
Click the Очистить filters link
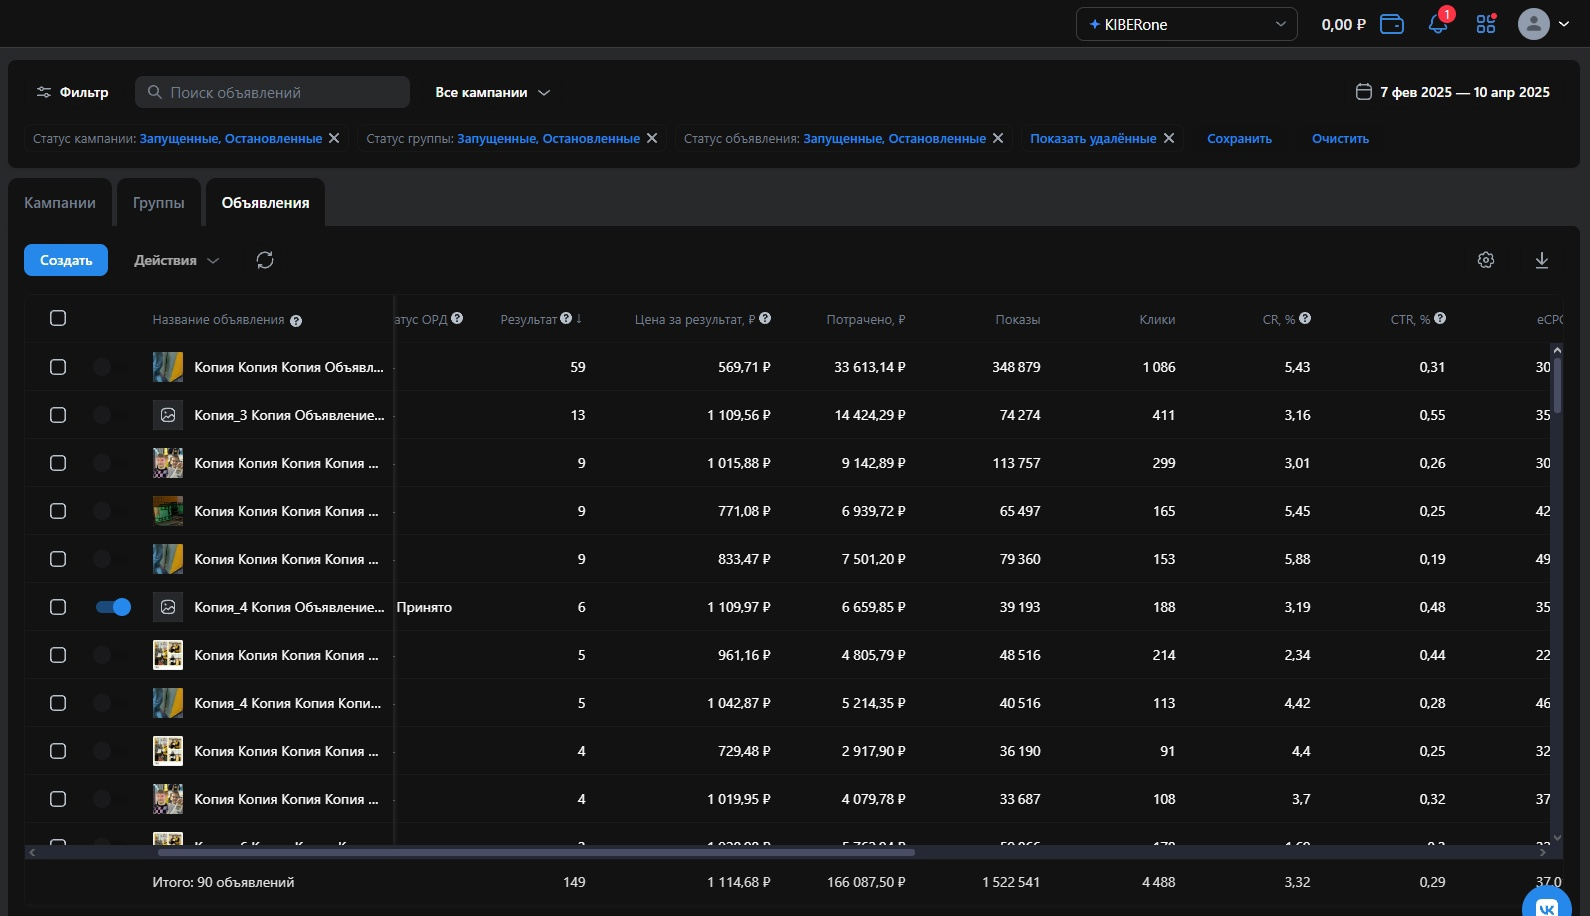click(x=1340, y=139)
